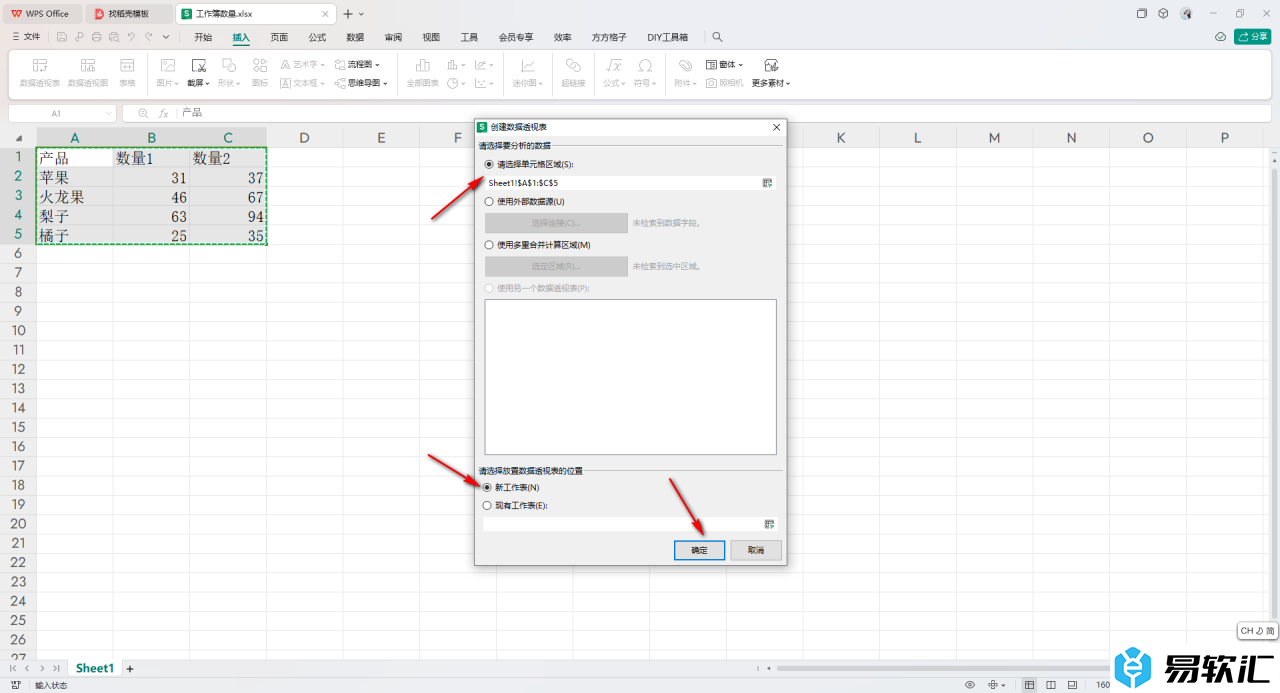This screenshot has height=693, width=1280.
Task: Click the print icon in quick access toolbar
Action: pos(96,37)
